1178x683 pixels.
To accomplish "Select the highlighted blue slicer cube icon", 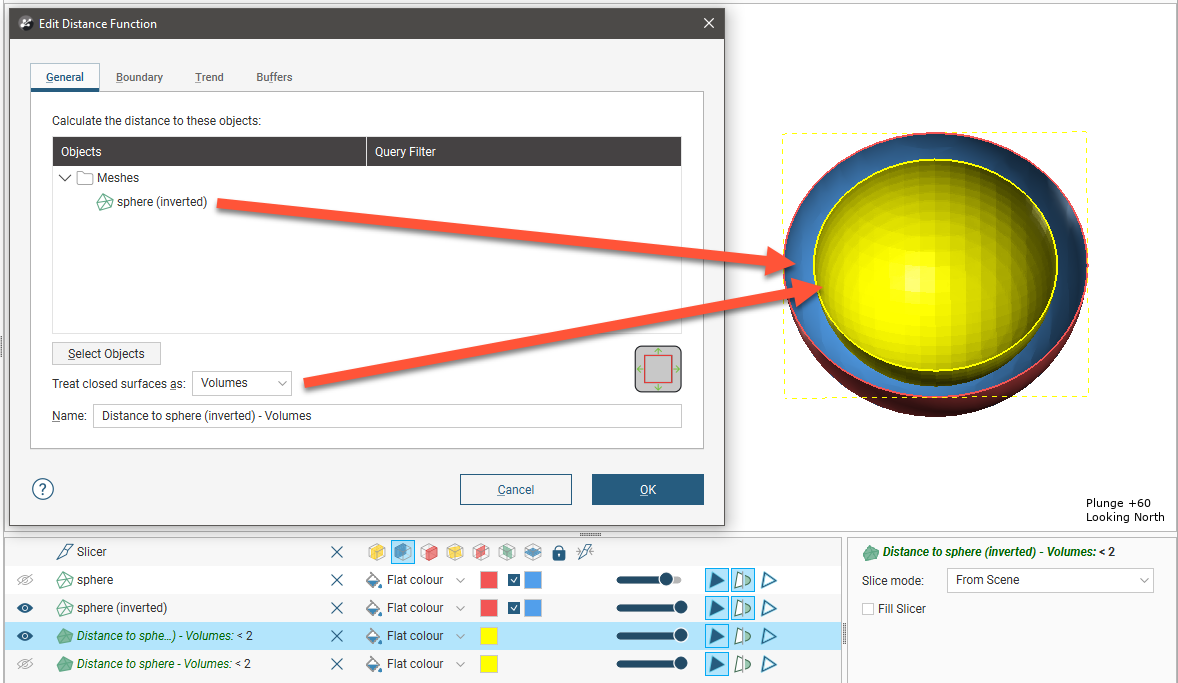I will click(403, 552).
